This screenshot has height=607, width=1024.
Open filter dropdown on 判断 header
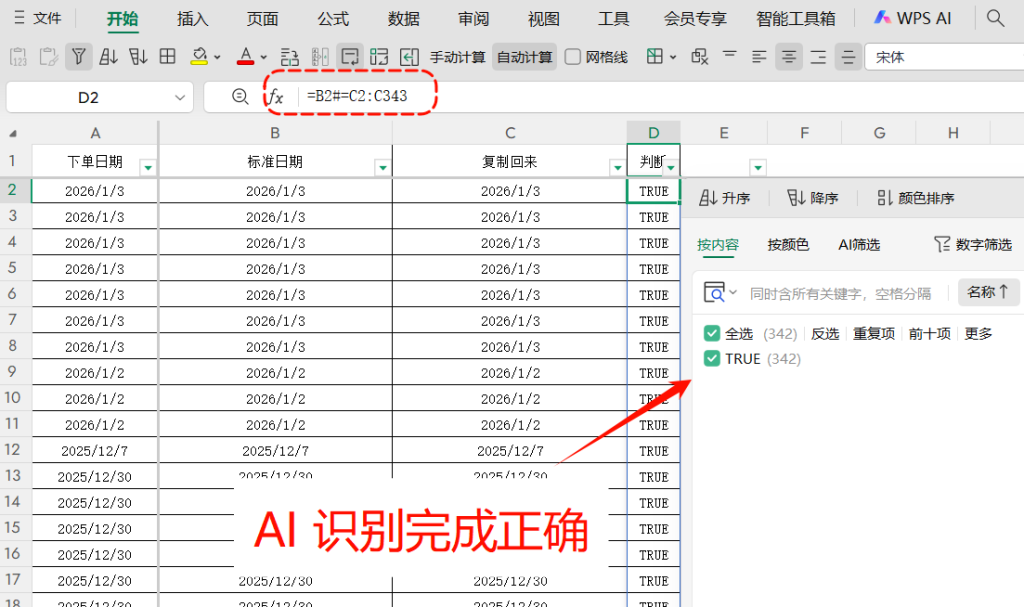[x=671, y=168]
